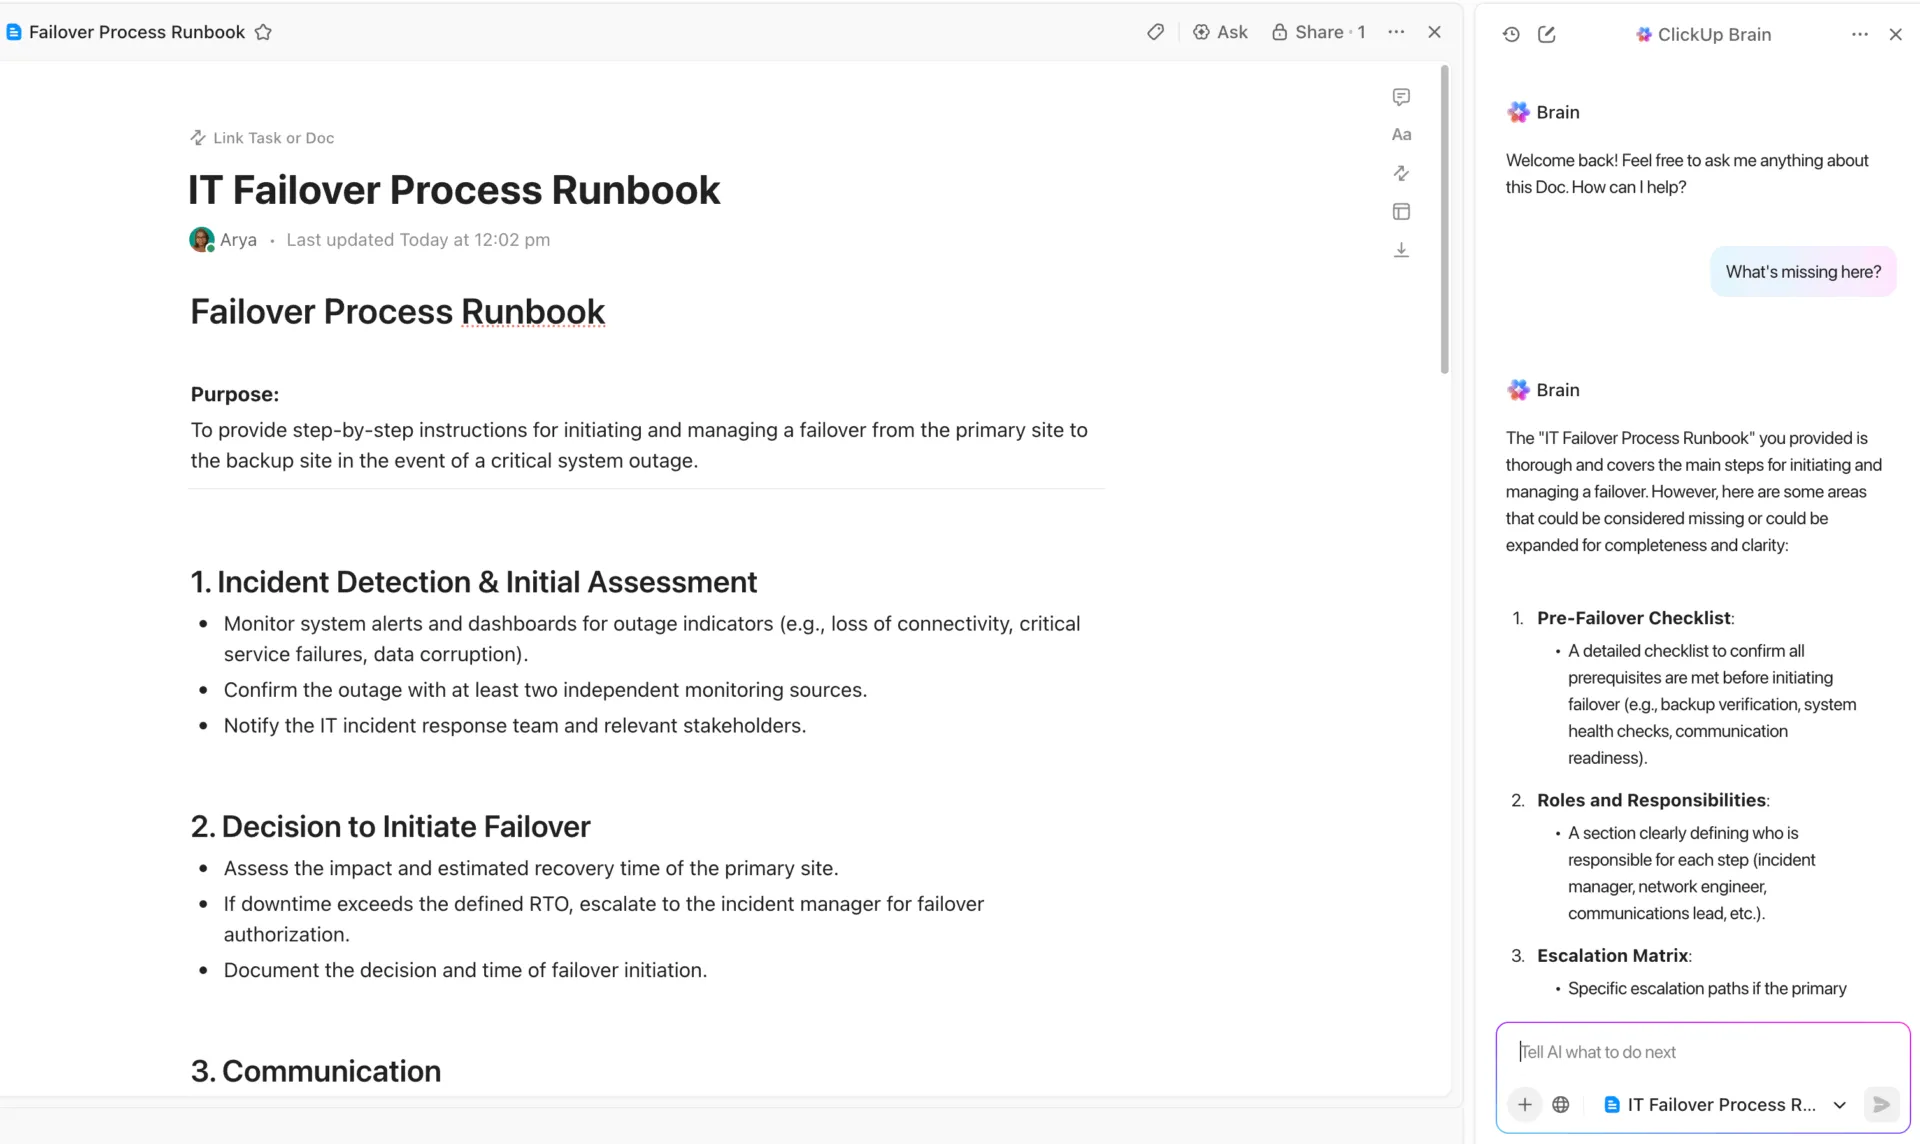Click the download export icon
1920x1144 pixels.
pos(1401,250)
